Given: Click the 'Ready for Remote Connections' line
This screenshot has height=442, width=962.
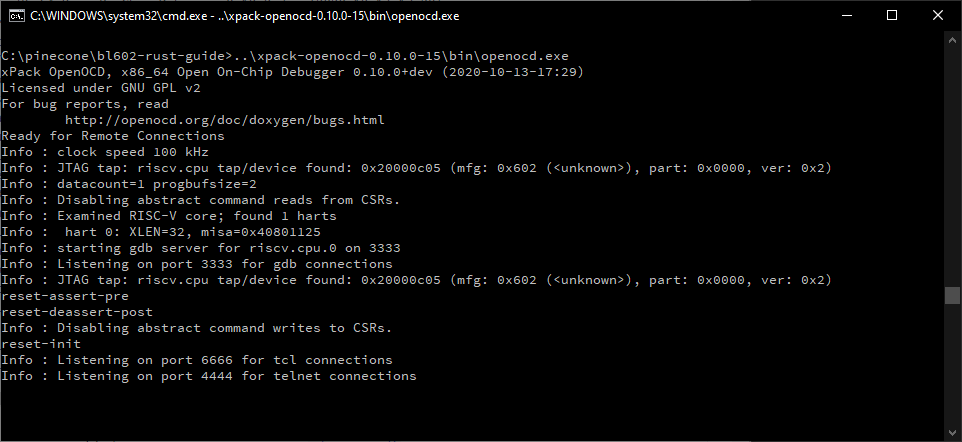Looking at the screenshot, I should (x=112, y=136).
